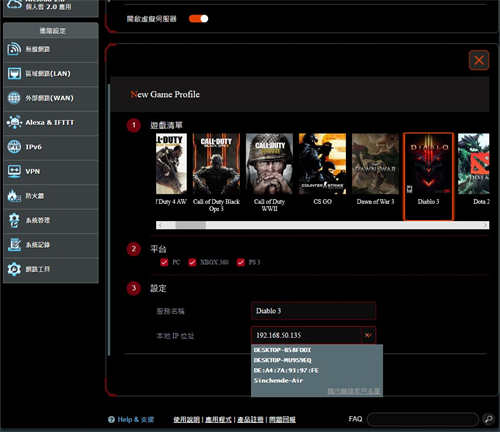The height and width of the screenshot is (432, 500).
Task: Click the service name field containing Diablo 3
Action: click(x=313, y=311)
